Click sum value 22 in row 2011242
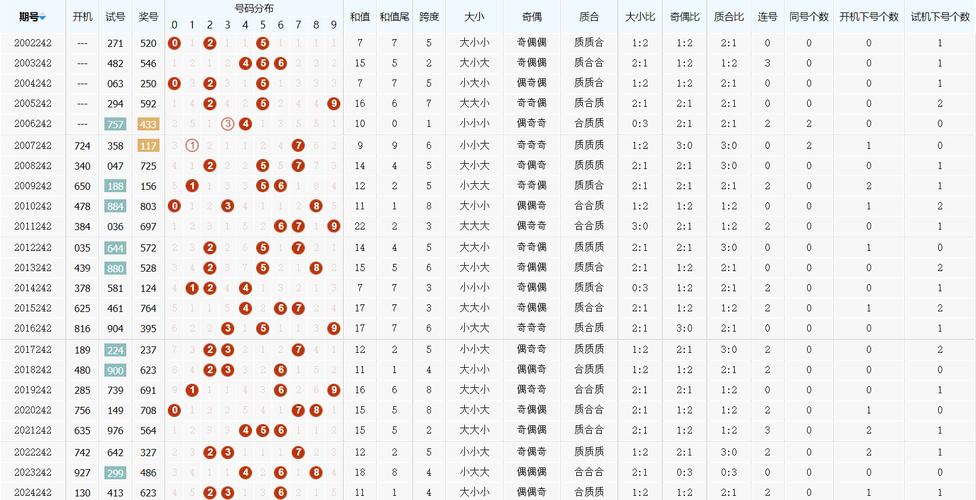This screenshot has width=976, height=500. pos(360,227)
